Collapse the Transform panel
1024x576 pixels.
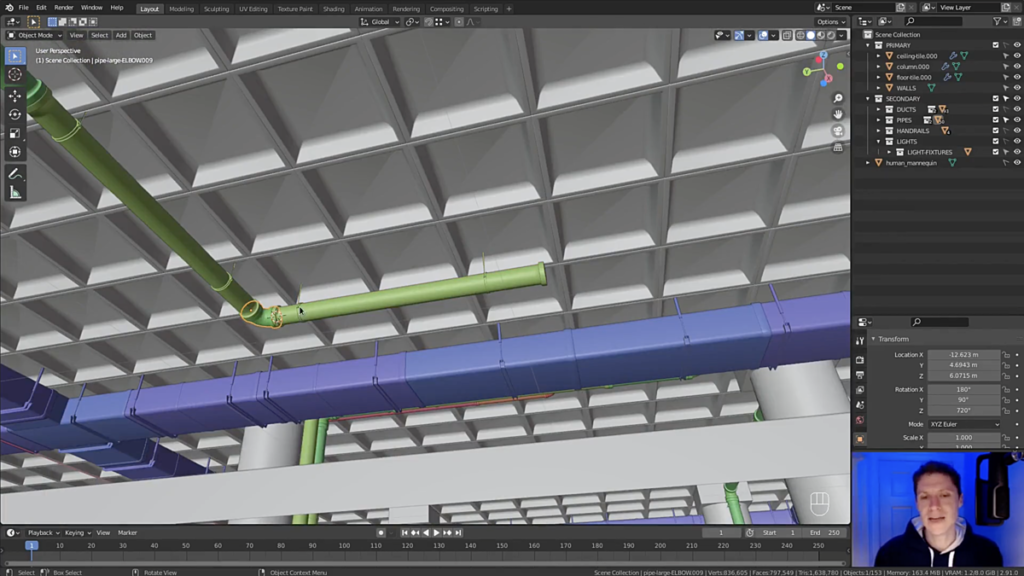[873, 339]
